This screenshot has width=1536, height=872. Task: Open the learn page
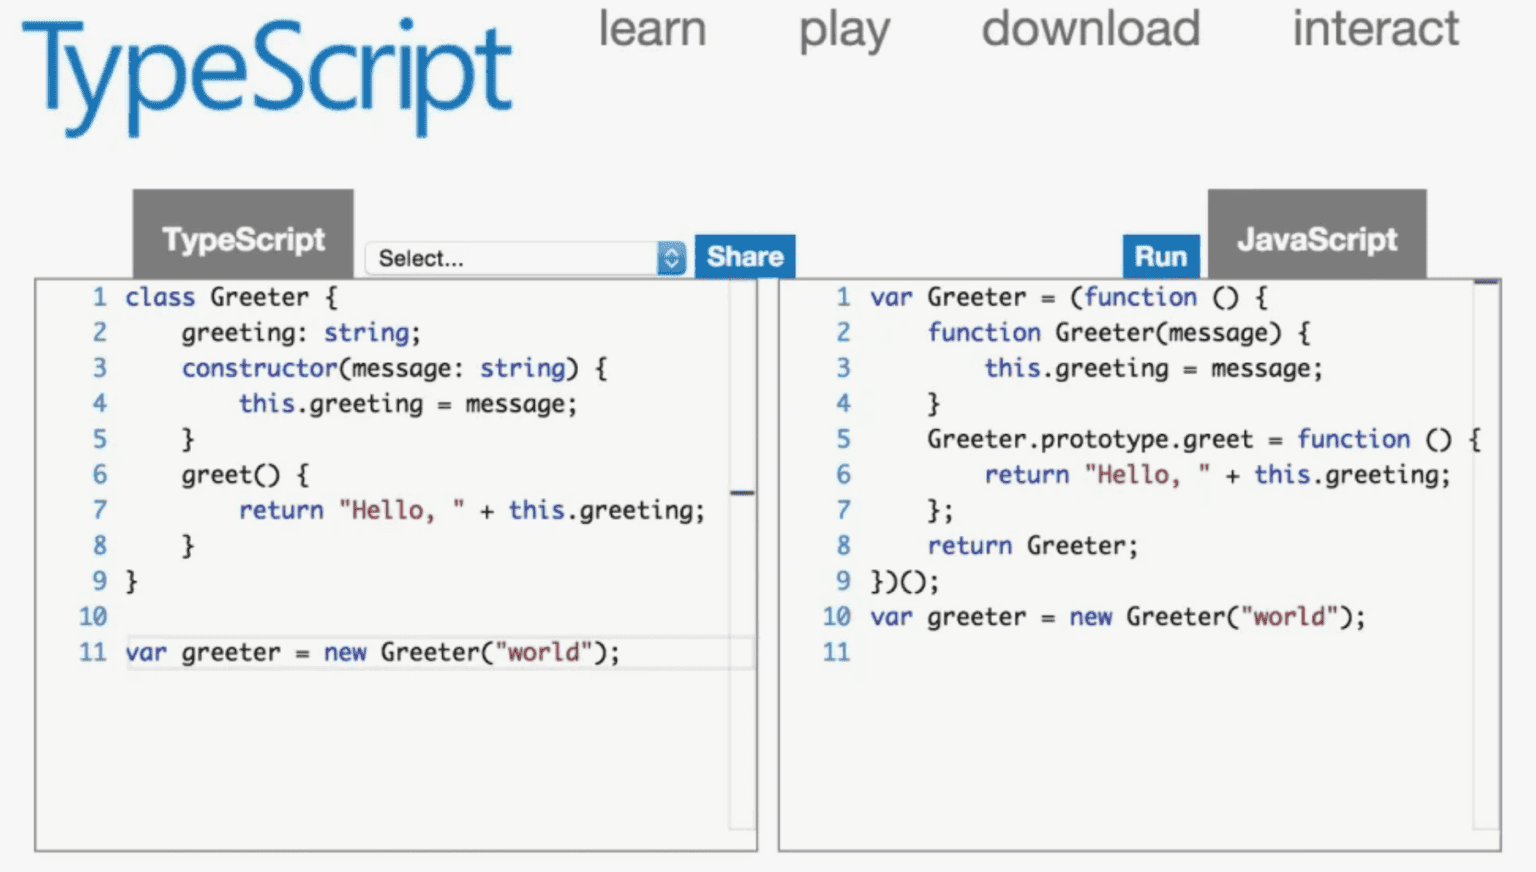pyautogui.click(x=651, y=30)
